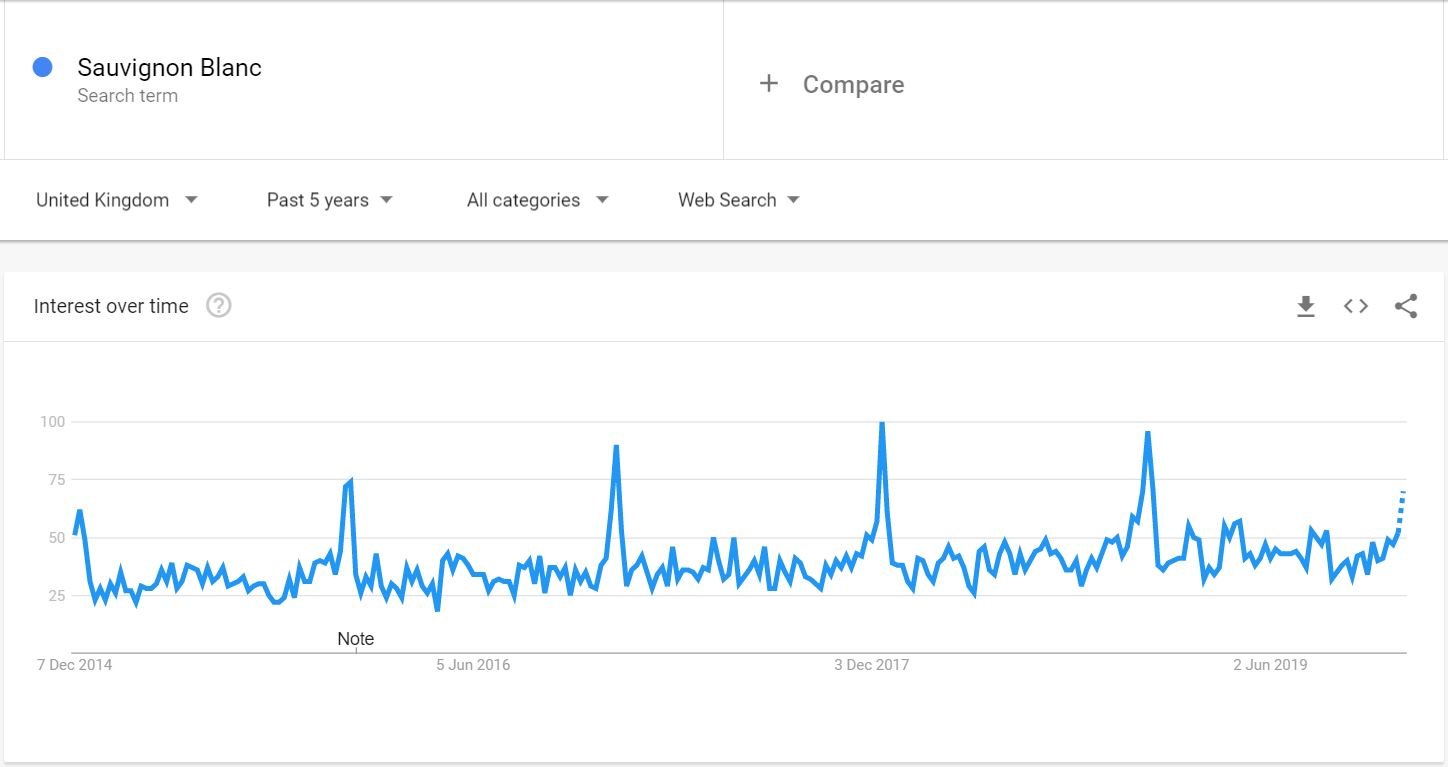1448x767 pixels.
Task: Click the Interest over time heading
Action: [x=111, y=306]
